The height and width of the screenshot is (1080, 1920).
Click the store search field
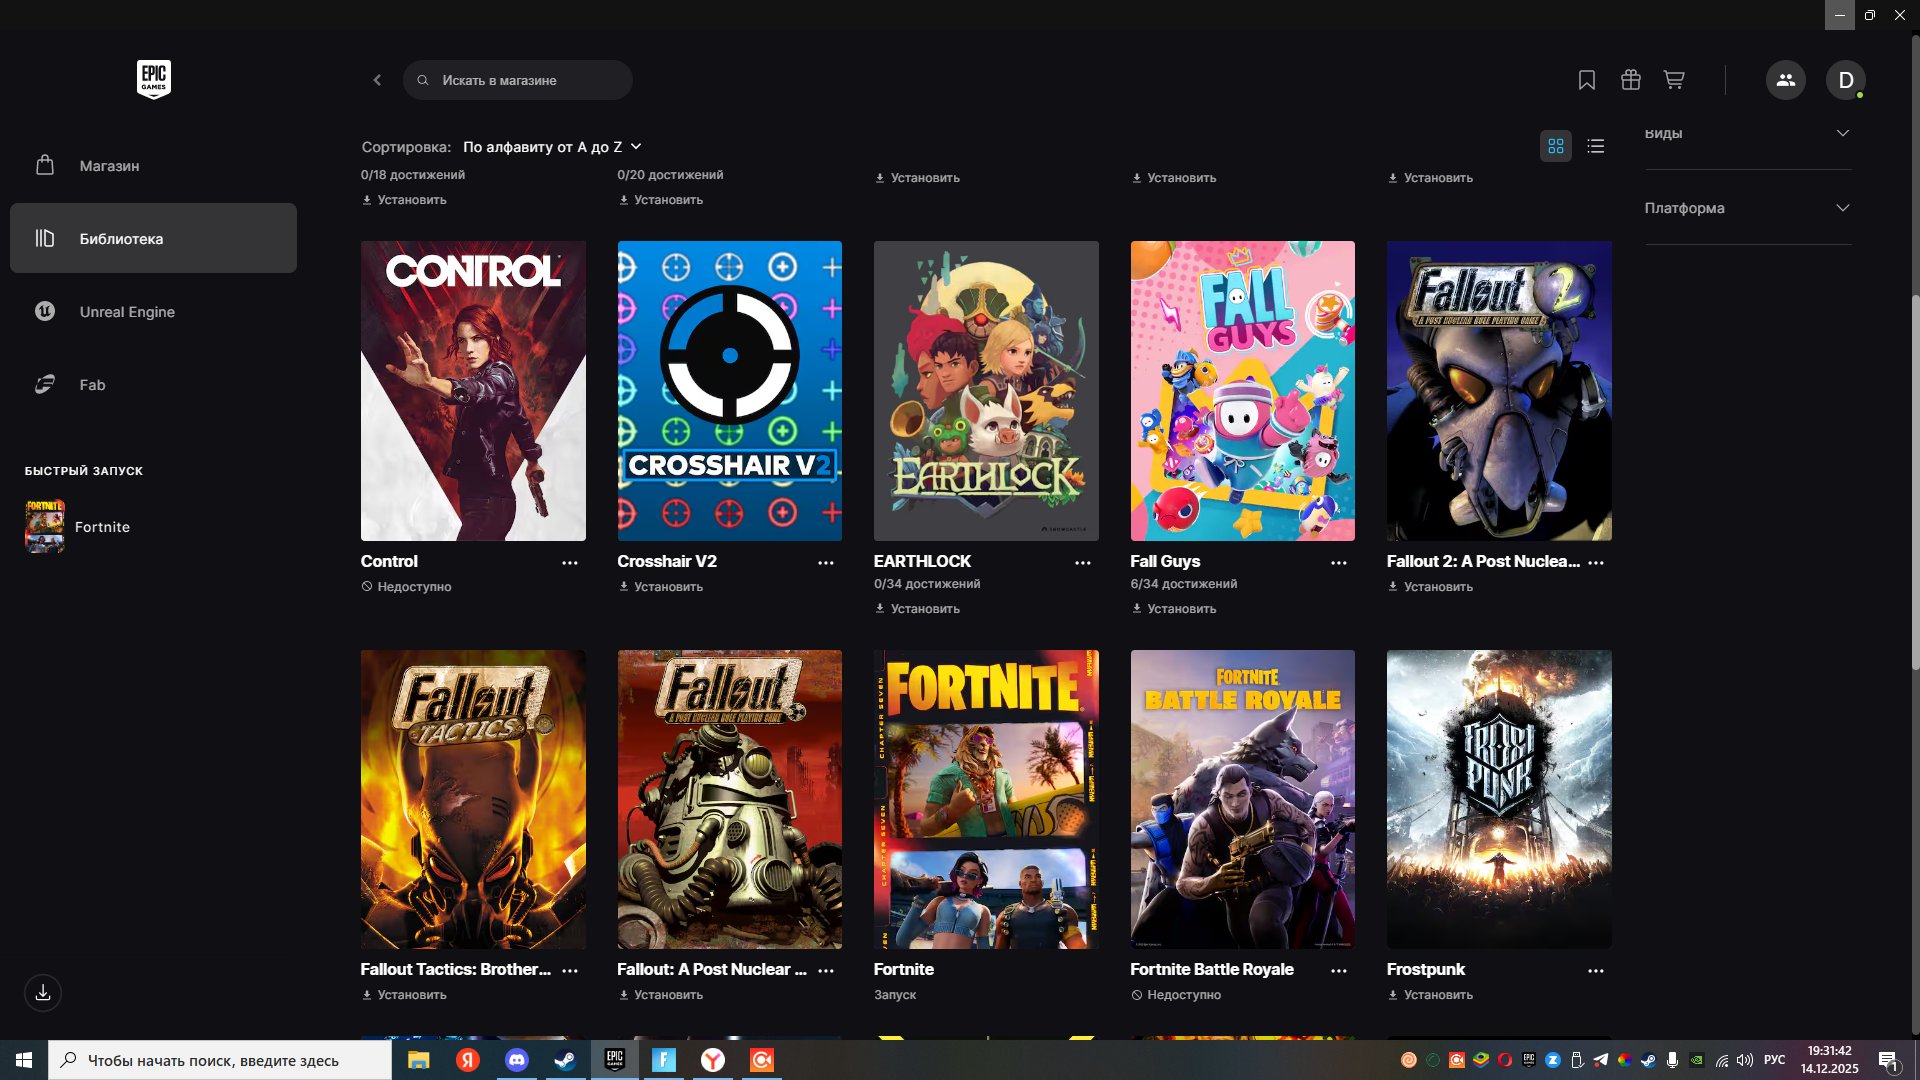pyautogui.click(x=518, y=80)
